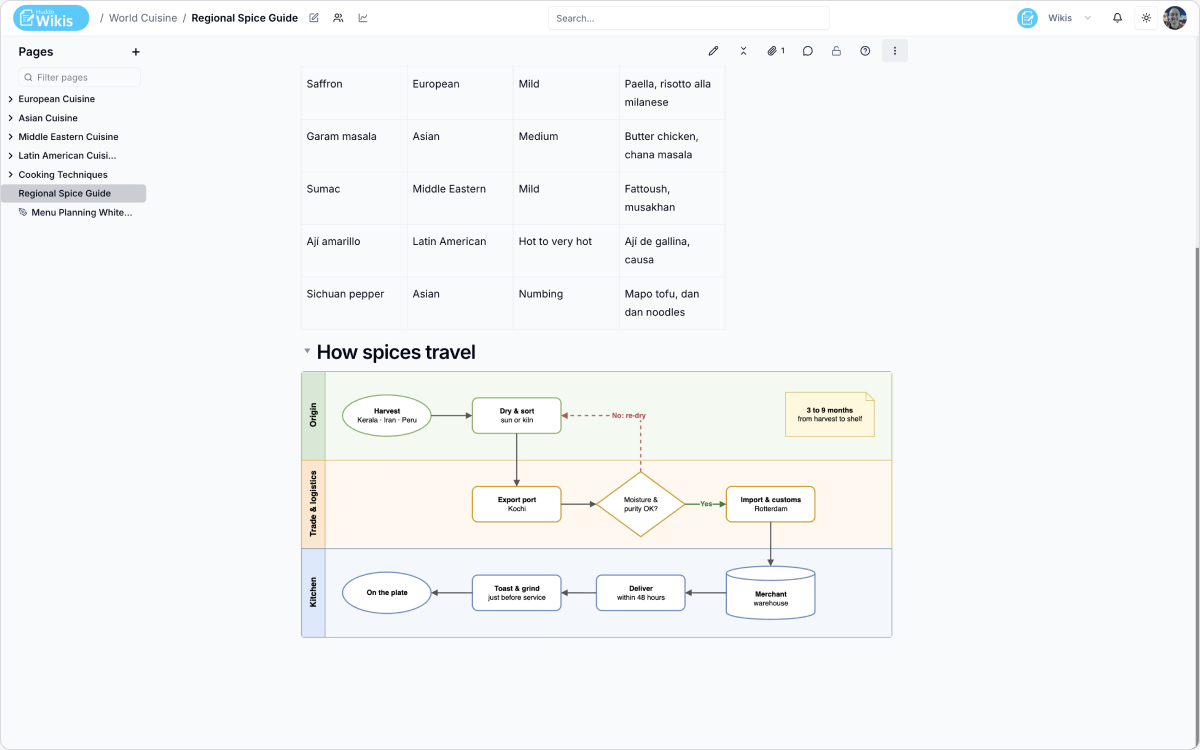Click the Wikis app icon in the header

coord(1027,18)
